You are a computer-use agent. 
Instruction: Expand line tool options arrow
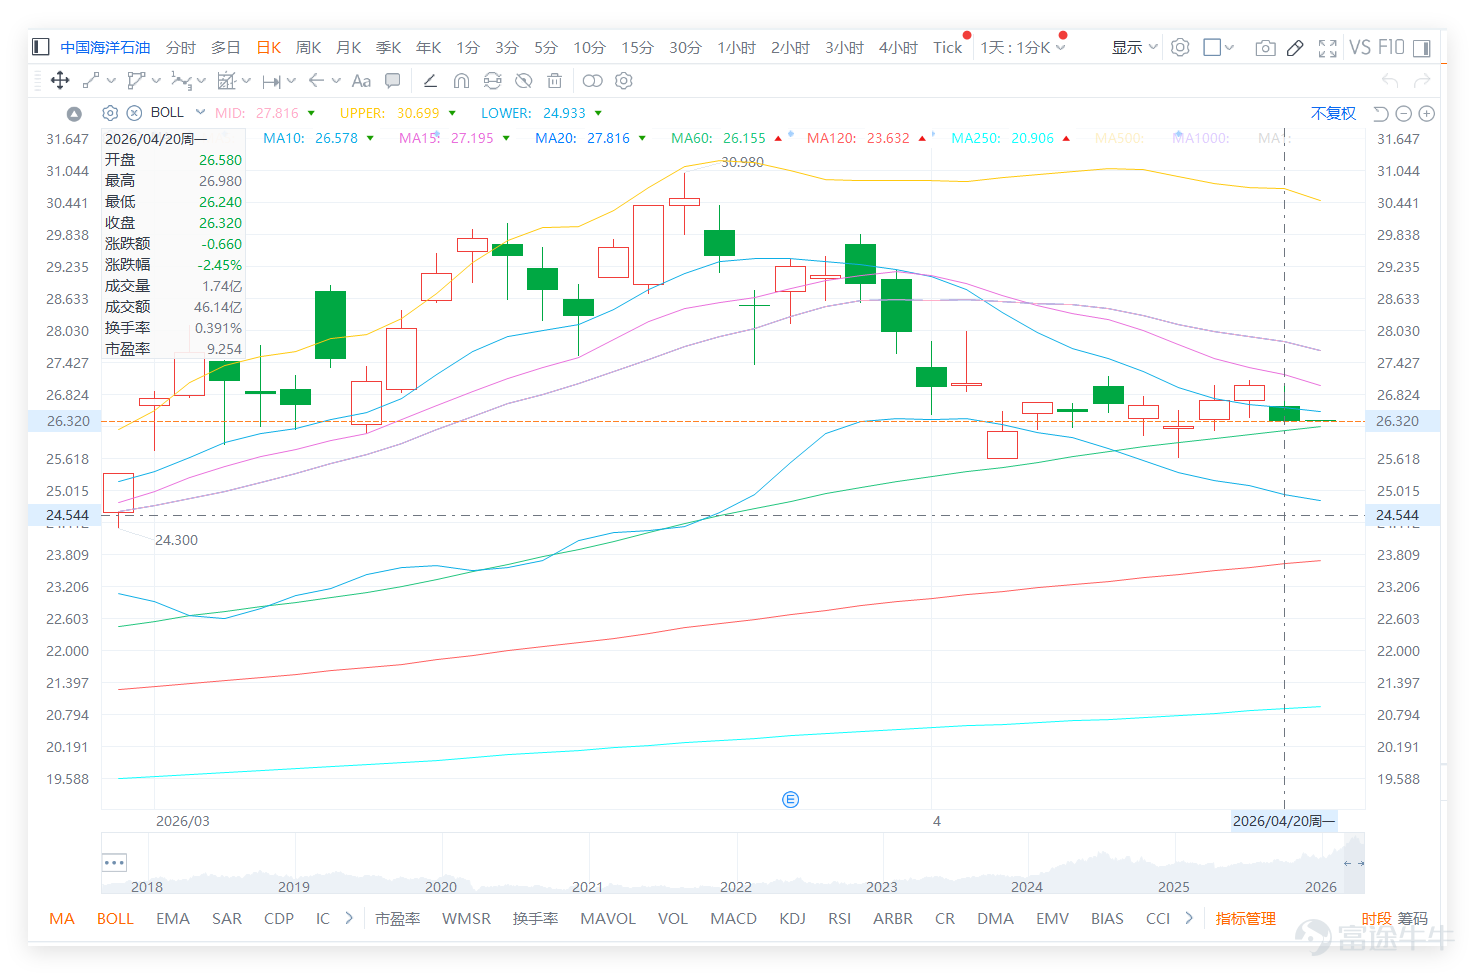coord(111,81)
